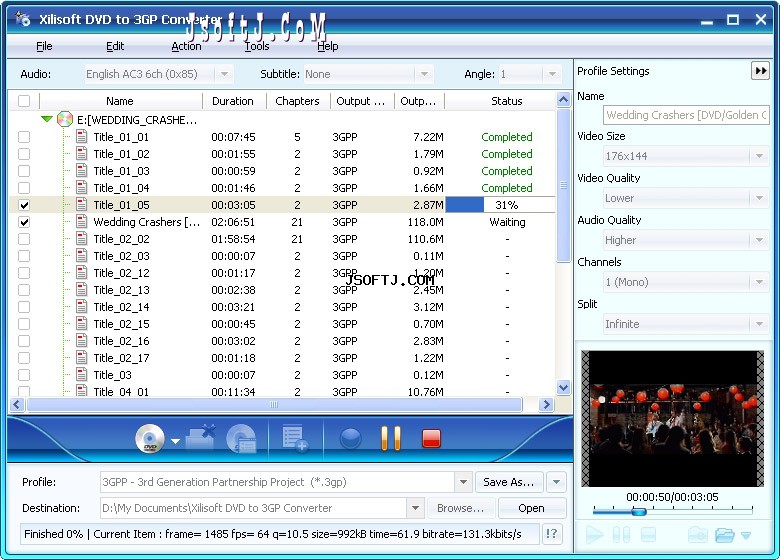The image size is (780, 560).
Task: Pause the conversion with orange pause icon
Action: tap(390, 438)
